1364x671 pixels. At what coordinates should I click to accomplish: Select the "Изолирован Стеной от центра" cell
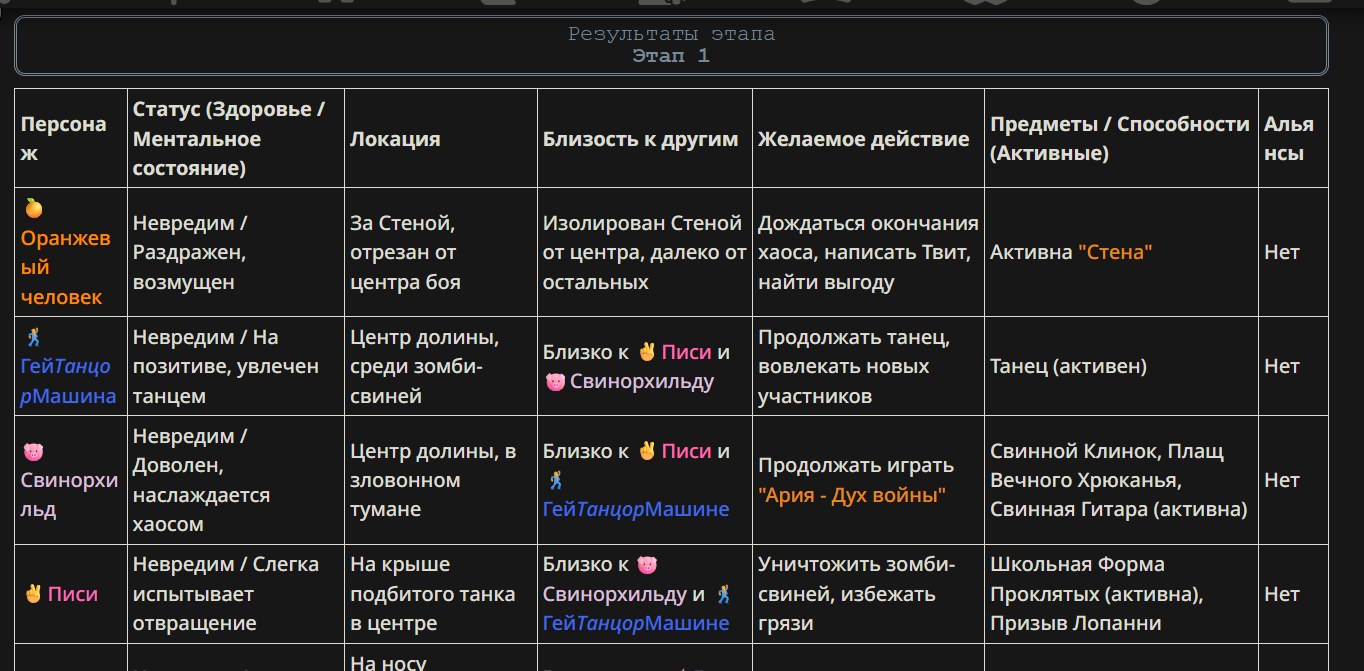point(645,252)
